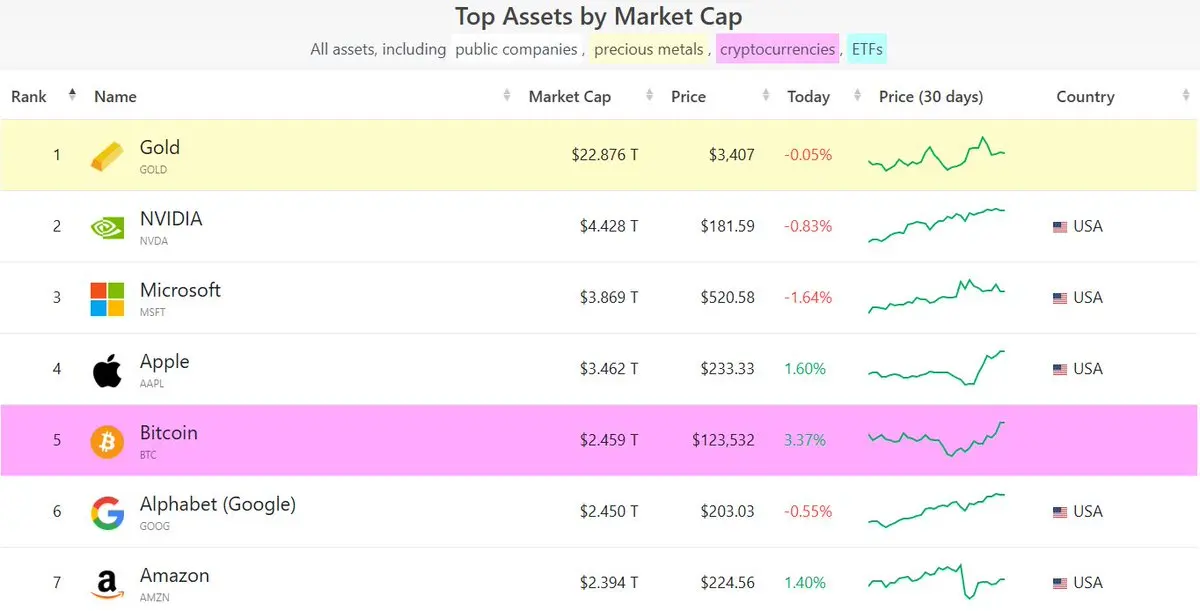This screenshot has height=611, width=1200.
Task: Open the NVIDIA name link
Action: (171, 218)
